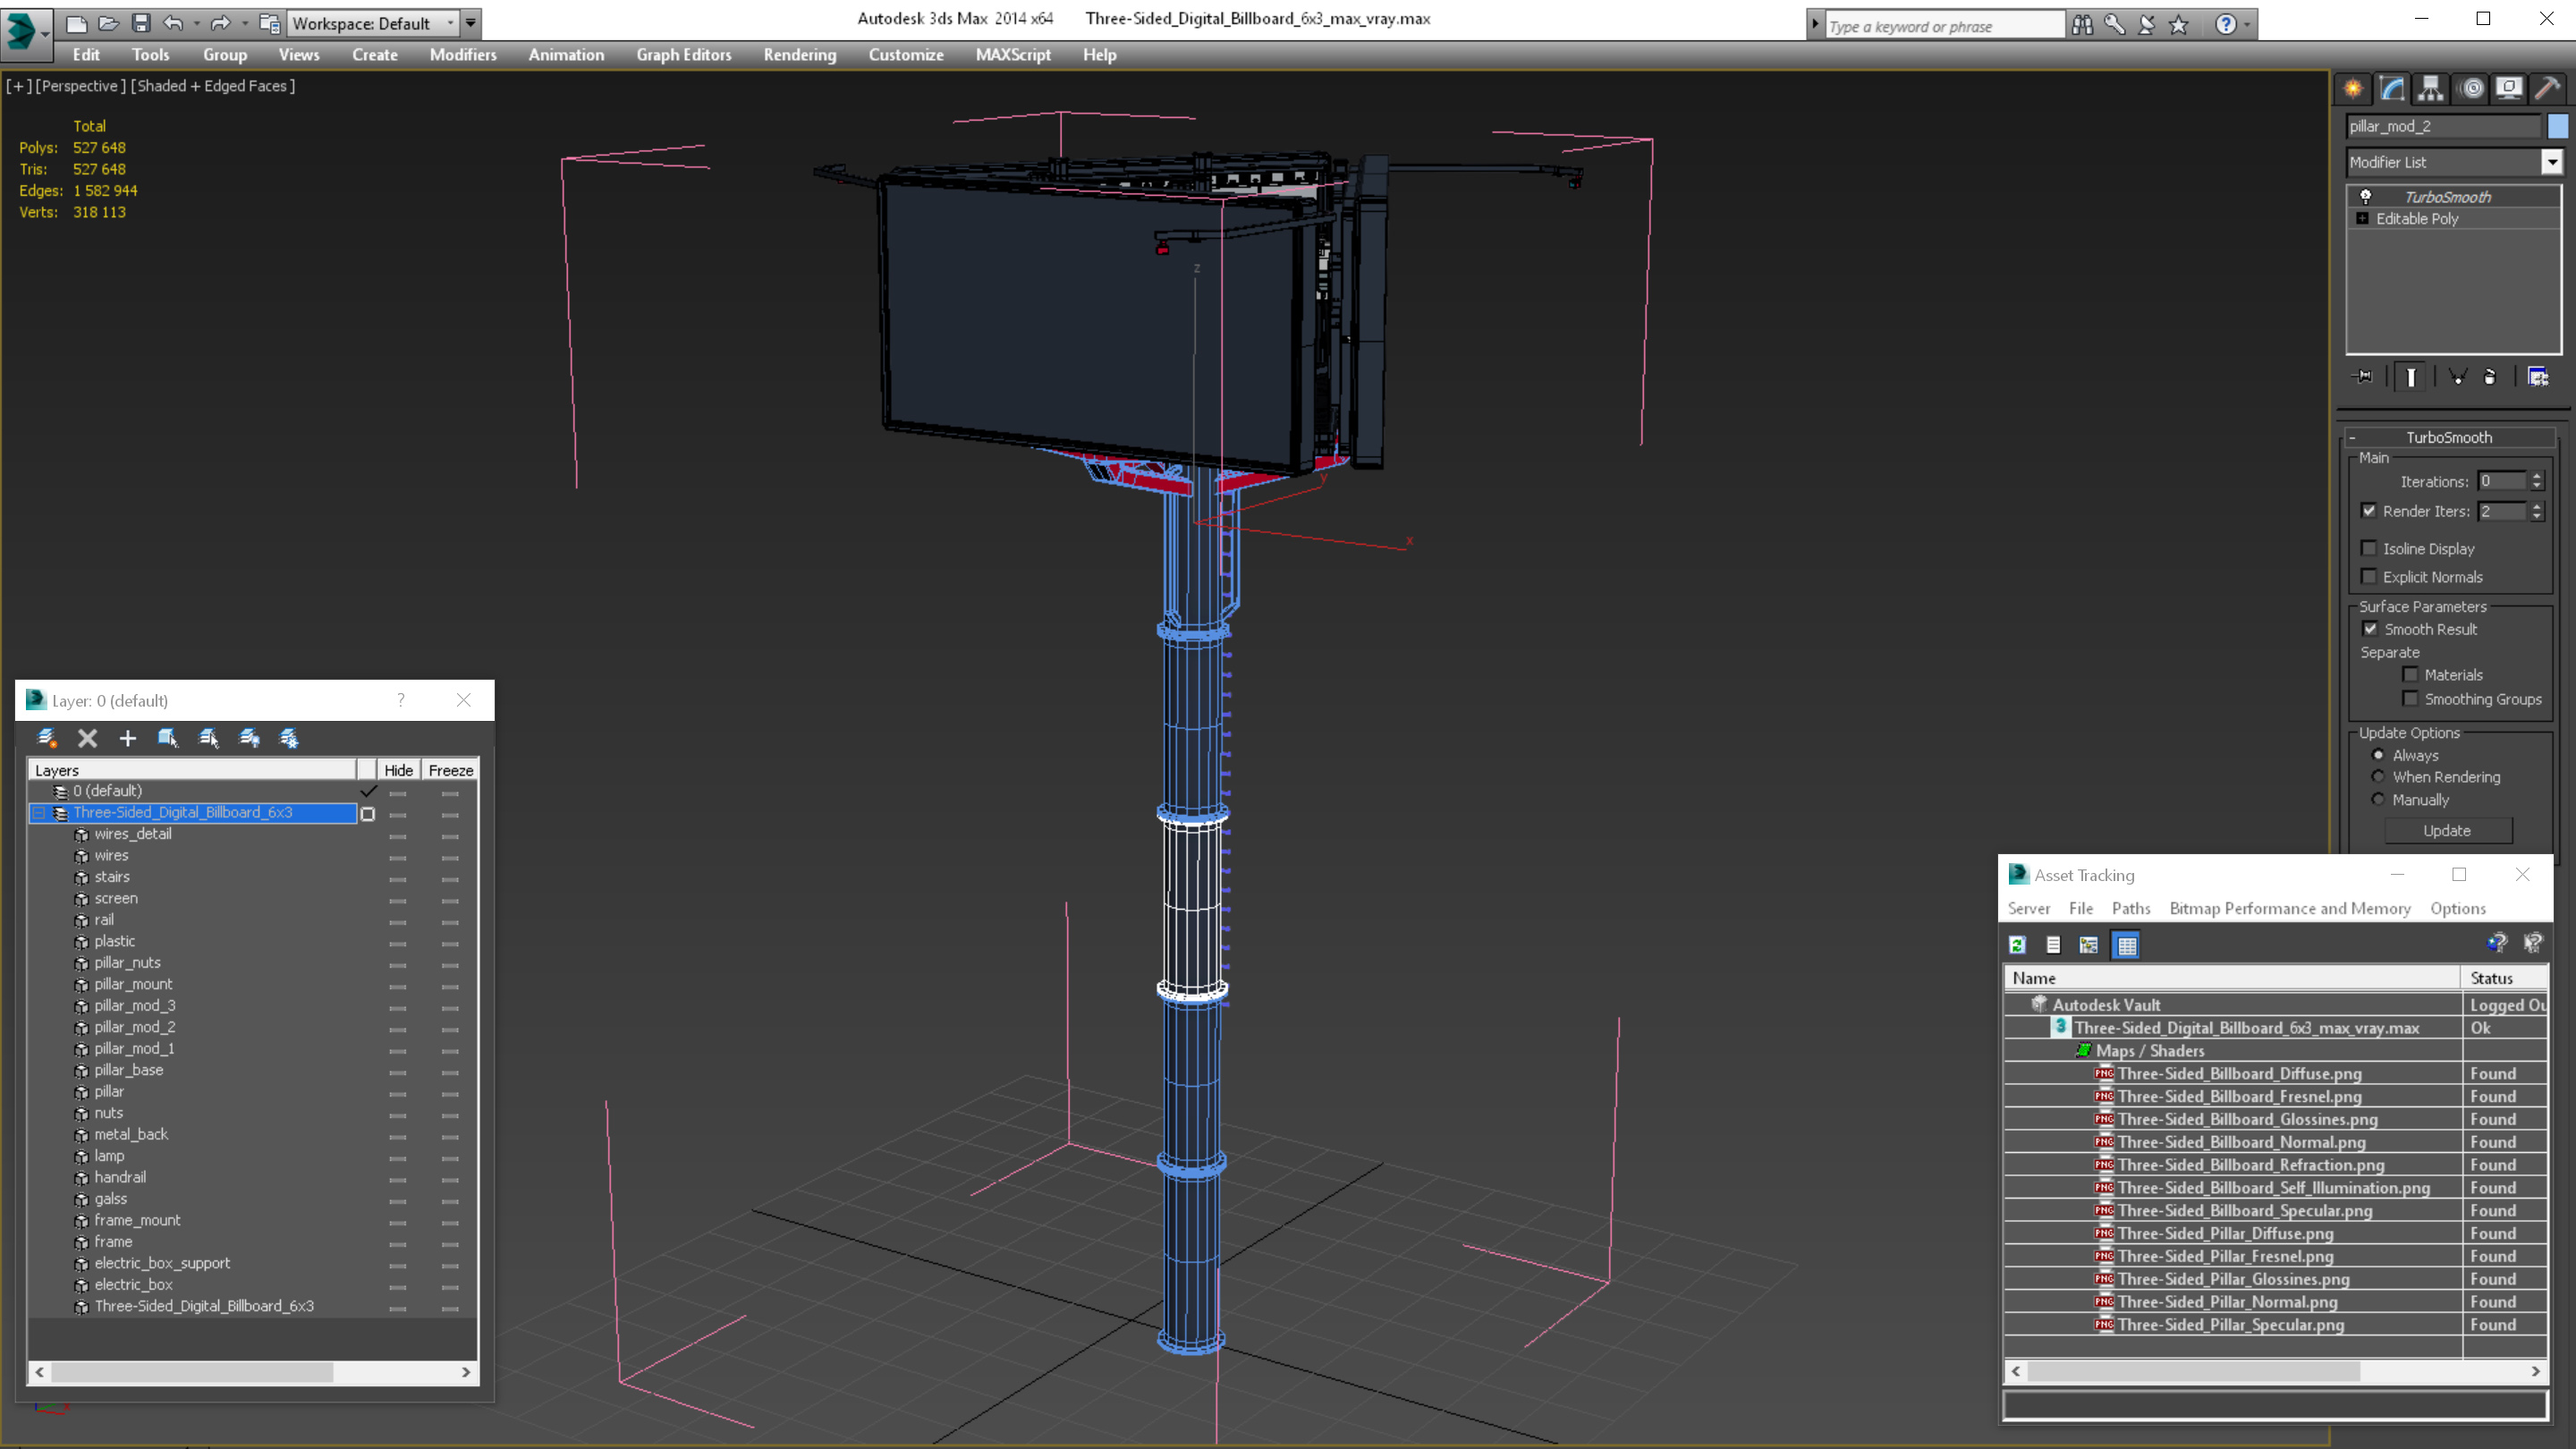Open the Rendering menu

pyautogui.click(x=799, y=55)
